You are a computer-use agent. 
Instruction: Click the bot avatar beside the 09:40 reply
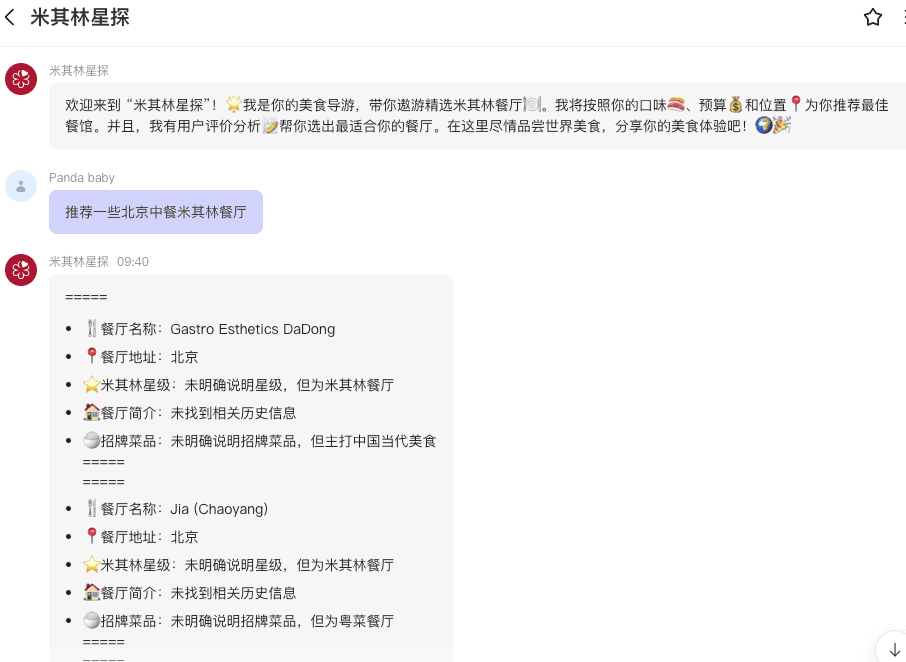point(21,270)
